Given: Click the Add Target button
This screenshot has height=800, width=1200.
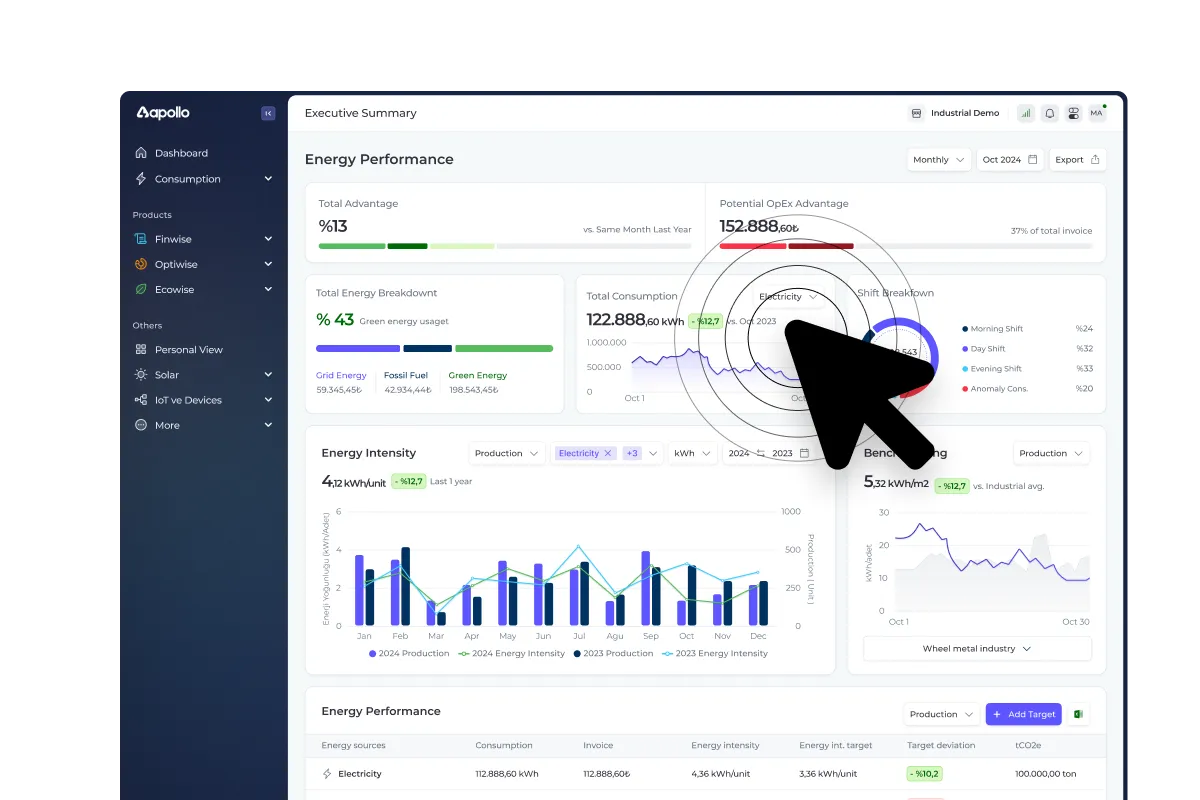Looking at the screenshot, I should coord(1023,714).
